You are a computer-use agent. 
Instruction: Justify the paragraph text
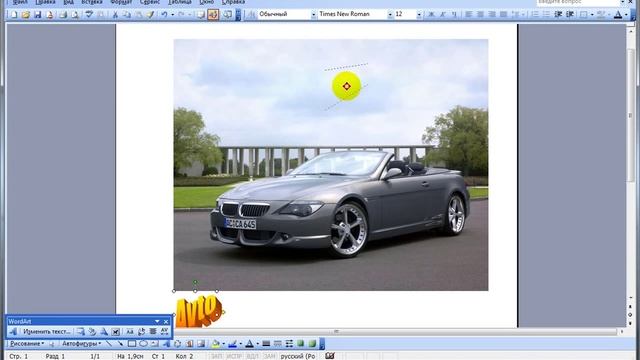click(504, 15)
